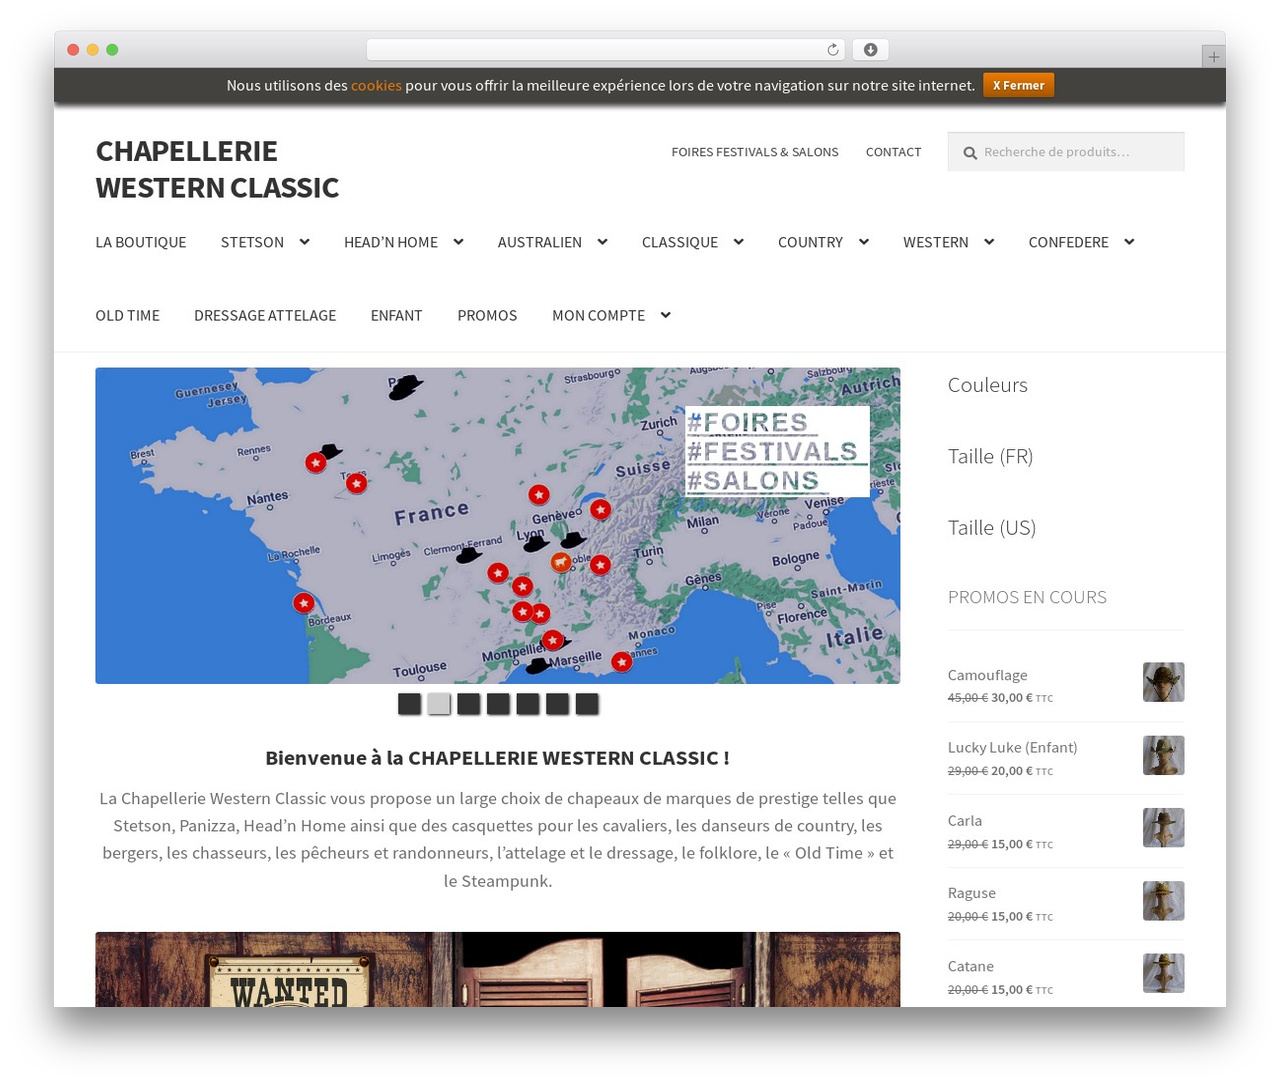Open the Lucky Luke hat thumbnail
The width and height of the screenshot is (1280, 1084).
(1163, 755)
